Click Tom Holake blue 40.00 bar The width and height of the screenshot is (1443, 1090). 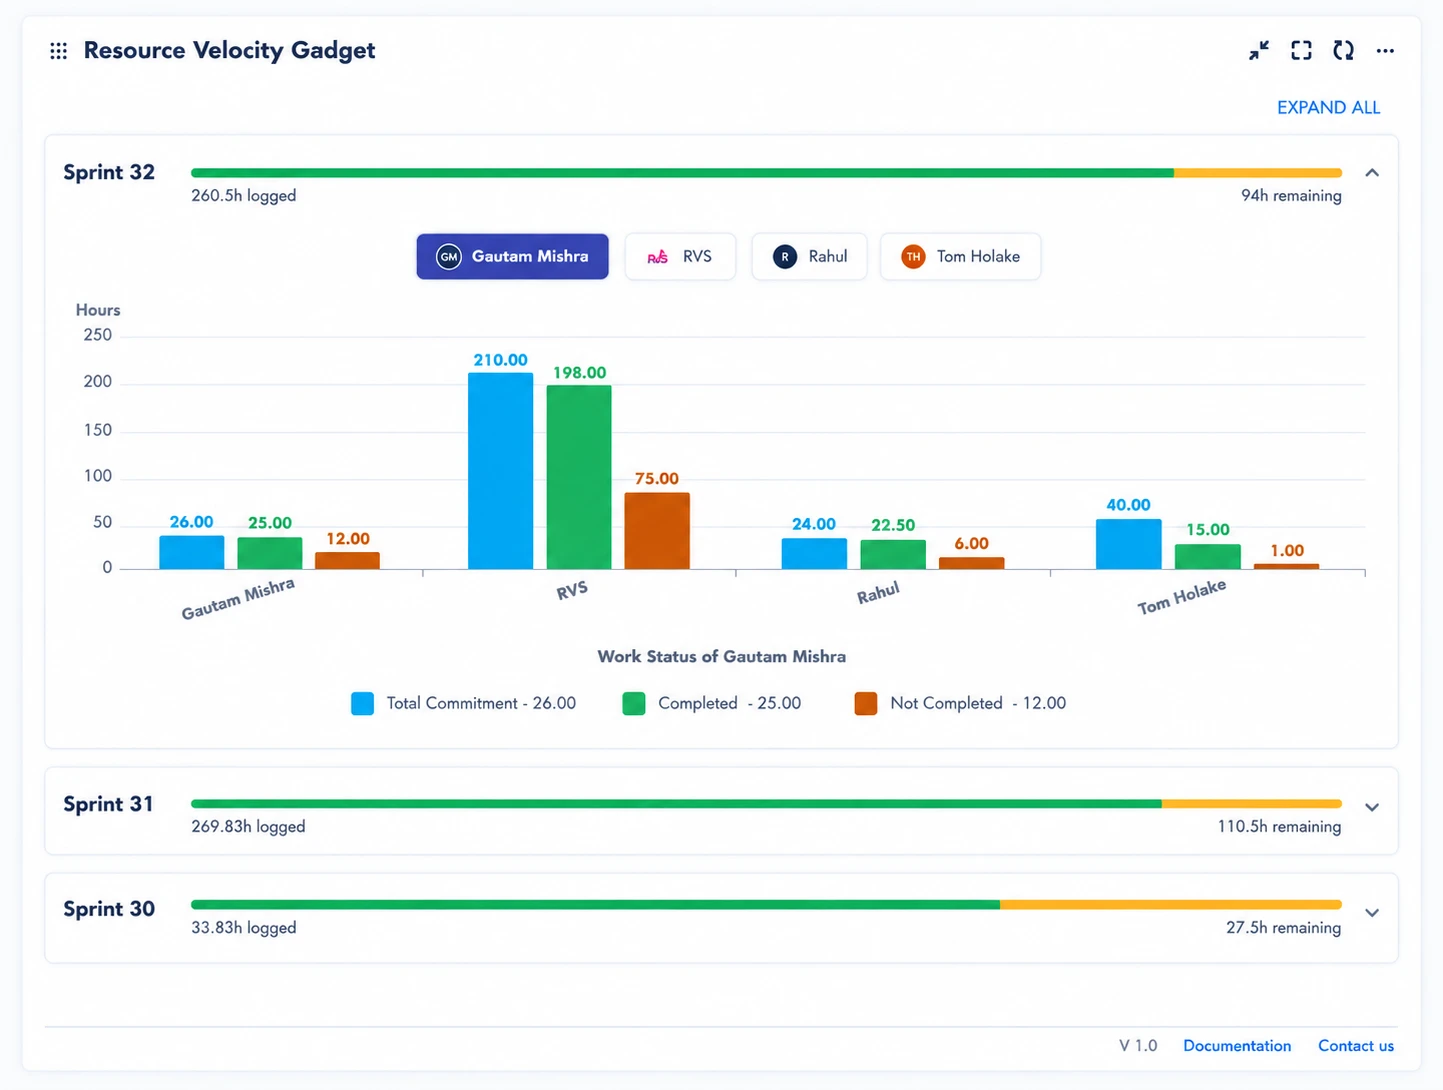point(1129,544)
